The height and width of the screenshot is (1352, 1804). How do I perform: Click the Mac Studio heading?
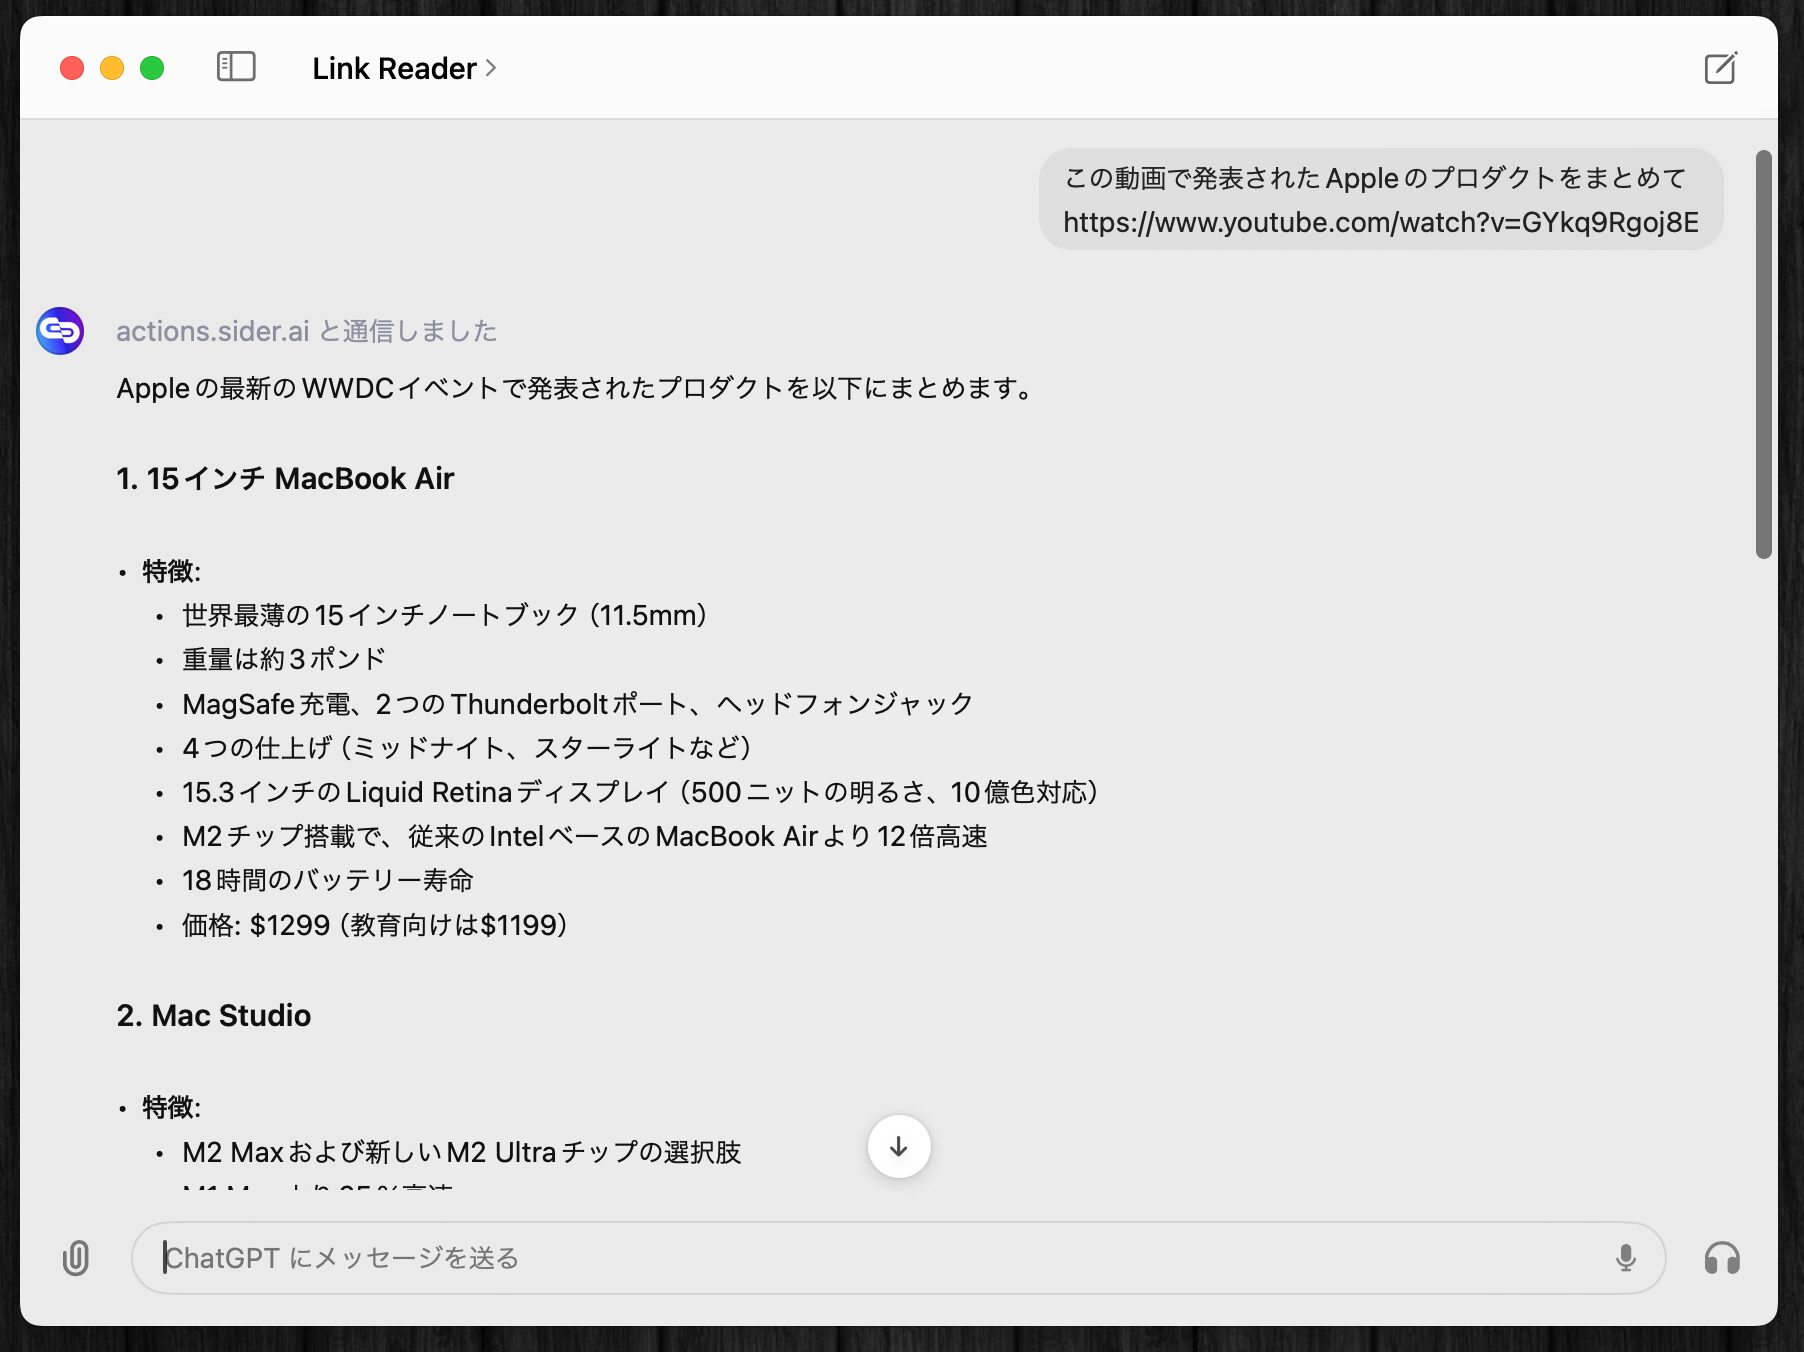tap(213, 1016)
